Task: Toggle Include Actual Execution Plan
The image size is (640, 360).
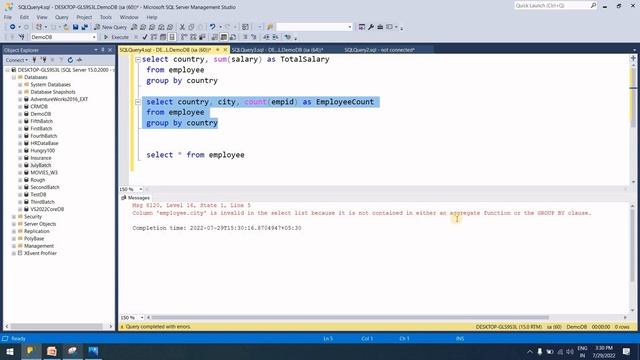Action: coord(184,37)
